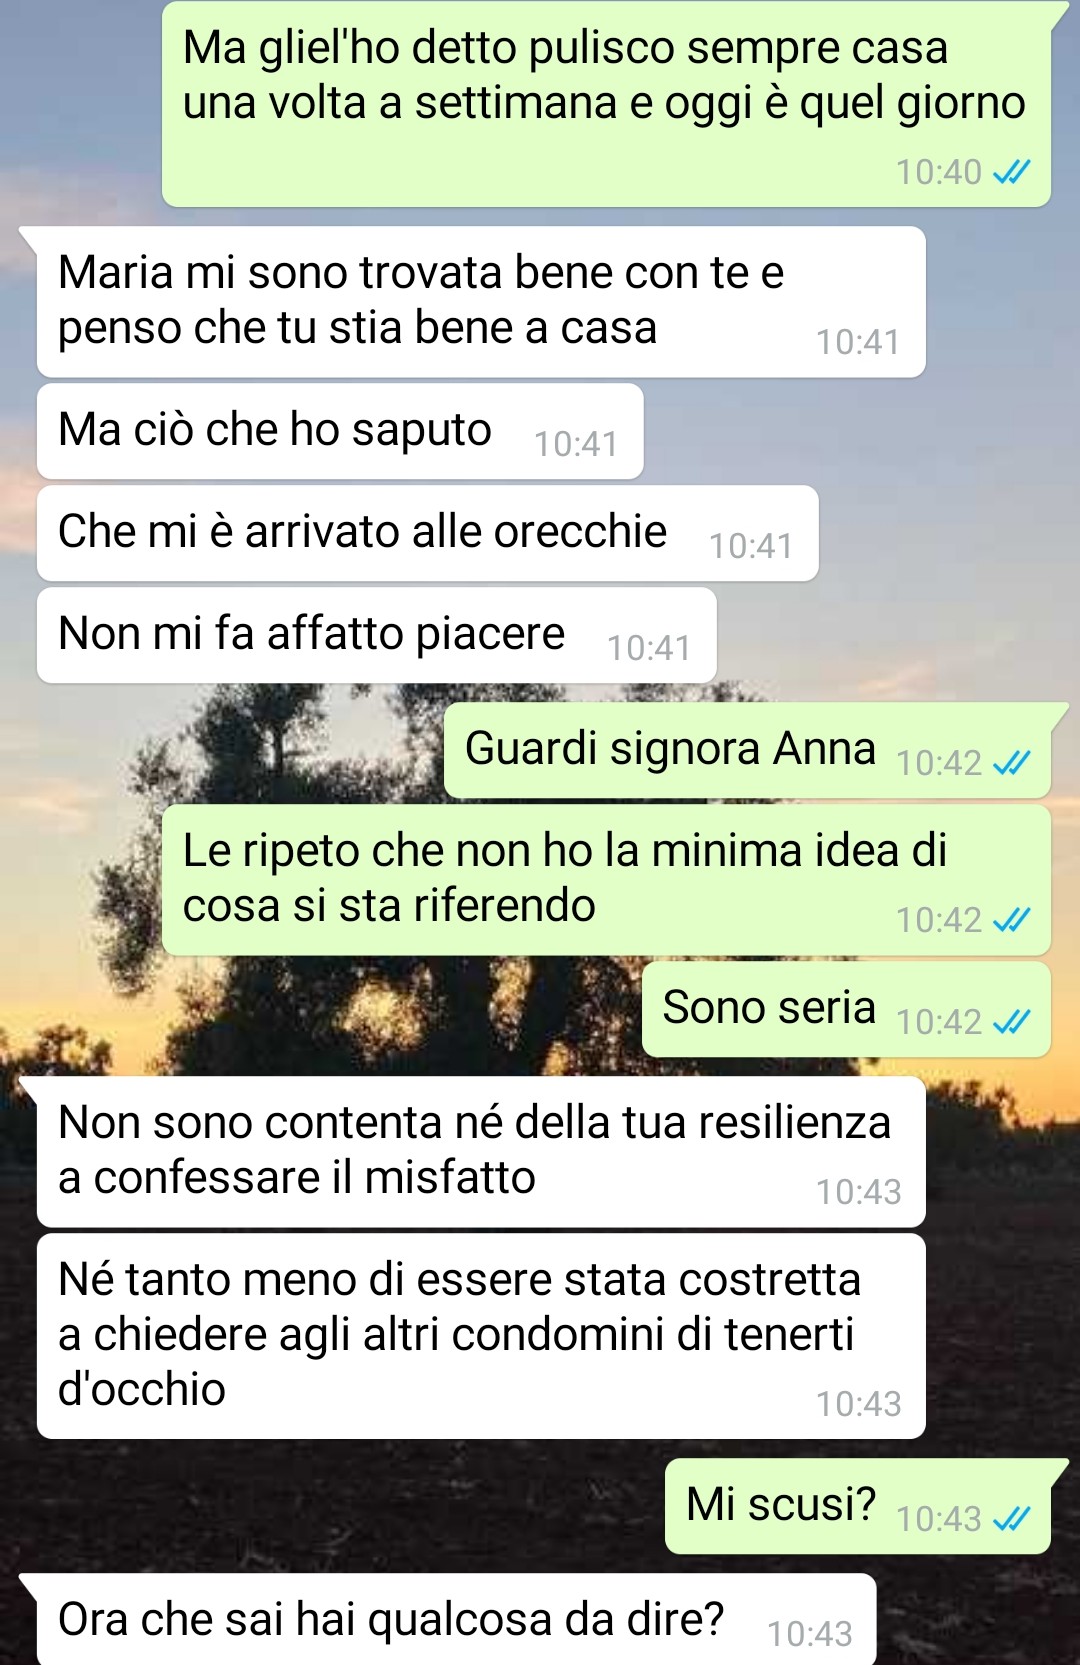Tap blue checkmarks on 'Sono seria' message

click(1011, 1022)
